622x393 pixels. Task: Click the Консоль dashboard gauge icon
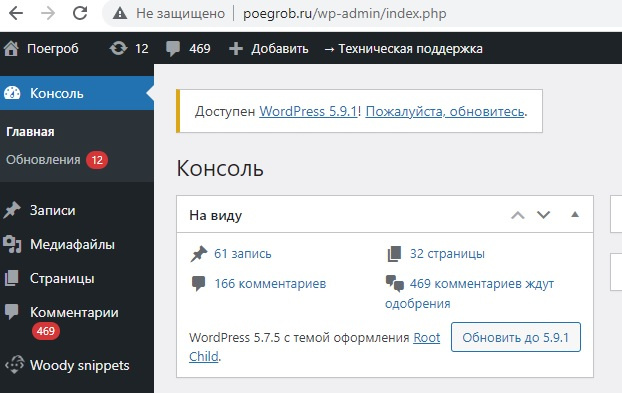12,93
